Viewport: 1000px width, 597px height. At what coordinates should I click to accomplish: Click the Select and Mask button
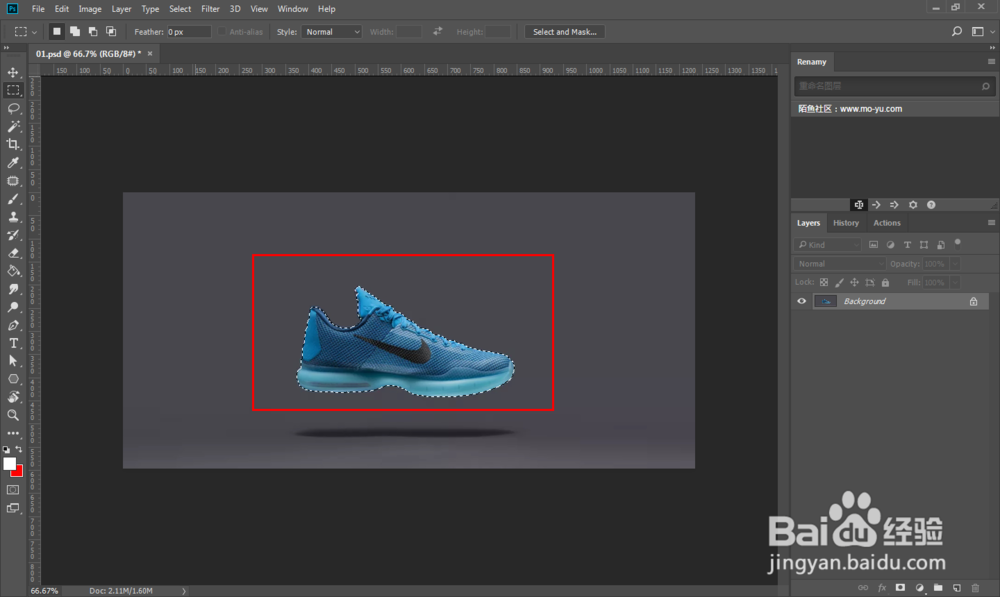click(564, 31)
